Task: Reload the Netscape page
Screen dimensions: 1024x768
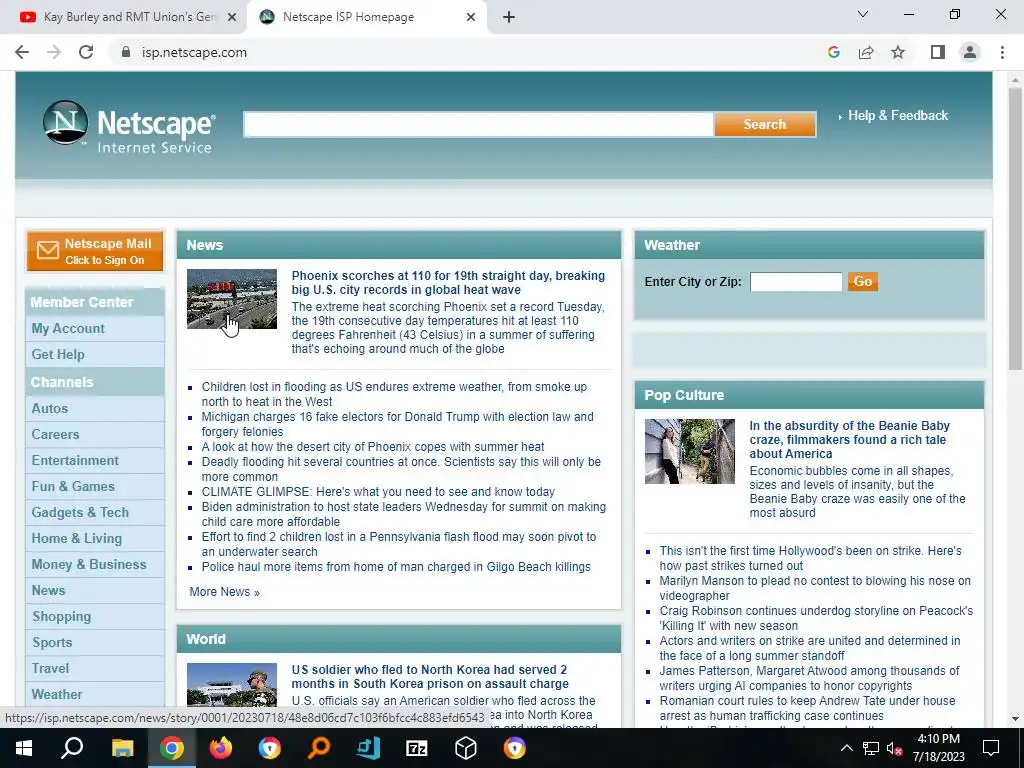Action: (x=86, y=52)
